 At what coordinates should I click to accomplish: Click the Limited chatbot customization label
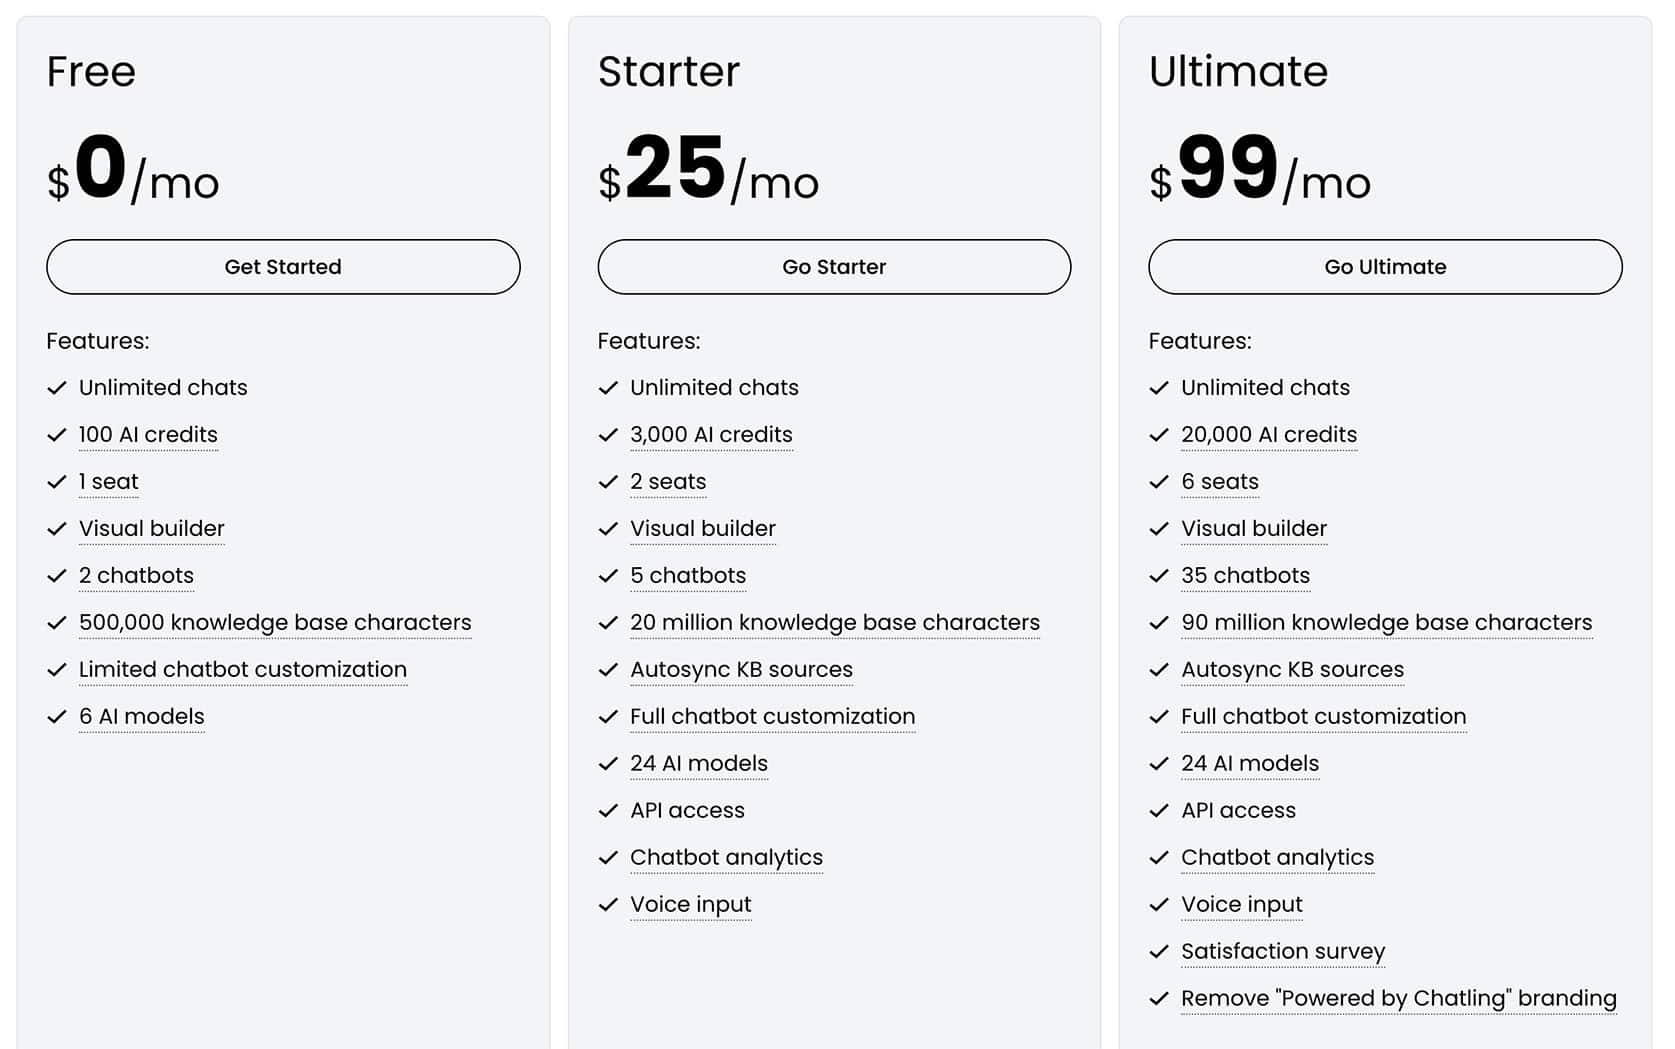(243, 669)
